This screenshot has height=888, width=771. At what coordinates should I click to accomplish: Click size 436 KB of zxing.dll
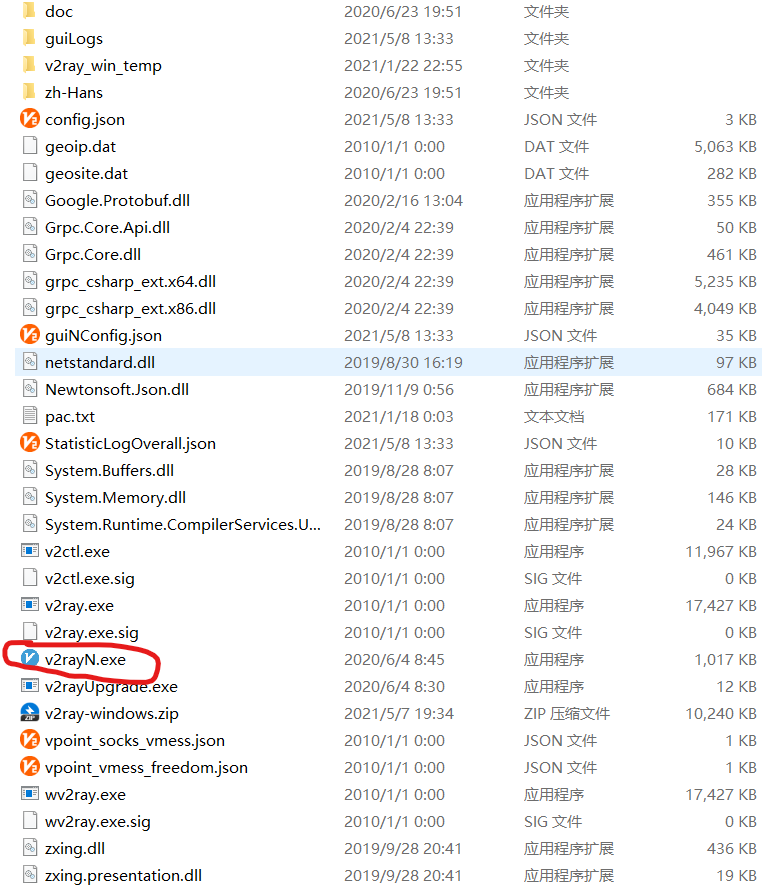tap(731, 849)
